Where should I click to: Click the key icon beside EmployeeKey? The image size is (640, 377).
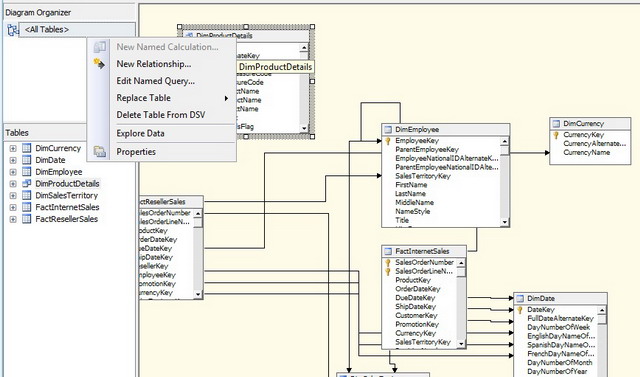388,141
